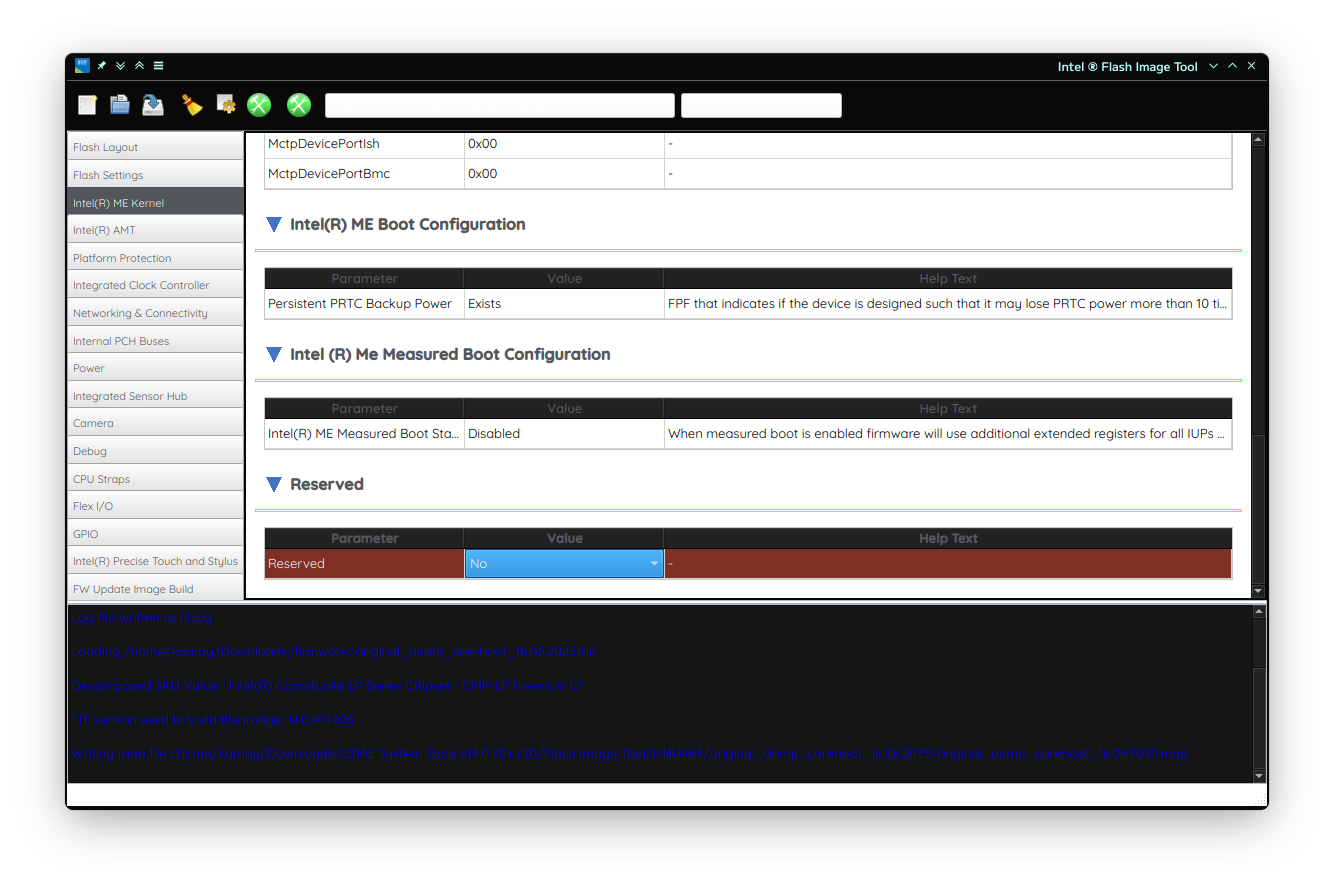Open a file with the folder icon
1334x887 pixels.
click(x=120, y=104)
